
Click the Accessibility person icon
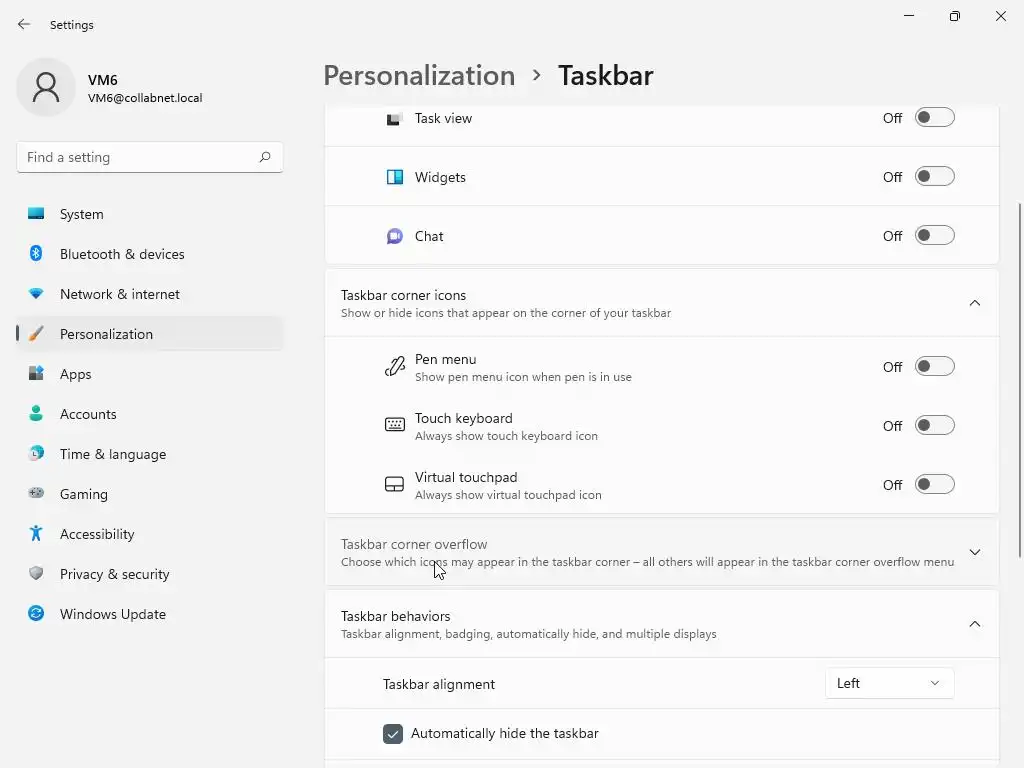36,534
